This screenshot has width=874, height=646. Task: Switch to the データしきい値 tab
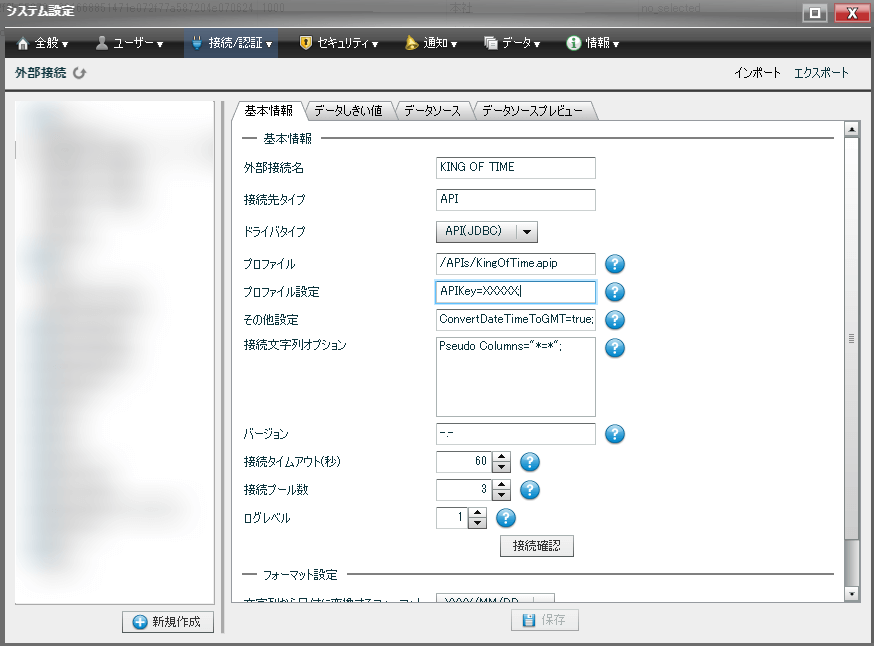coord(348,111)
